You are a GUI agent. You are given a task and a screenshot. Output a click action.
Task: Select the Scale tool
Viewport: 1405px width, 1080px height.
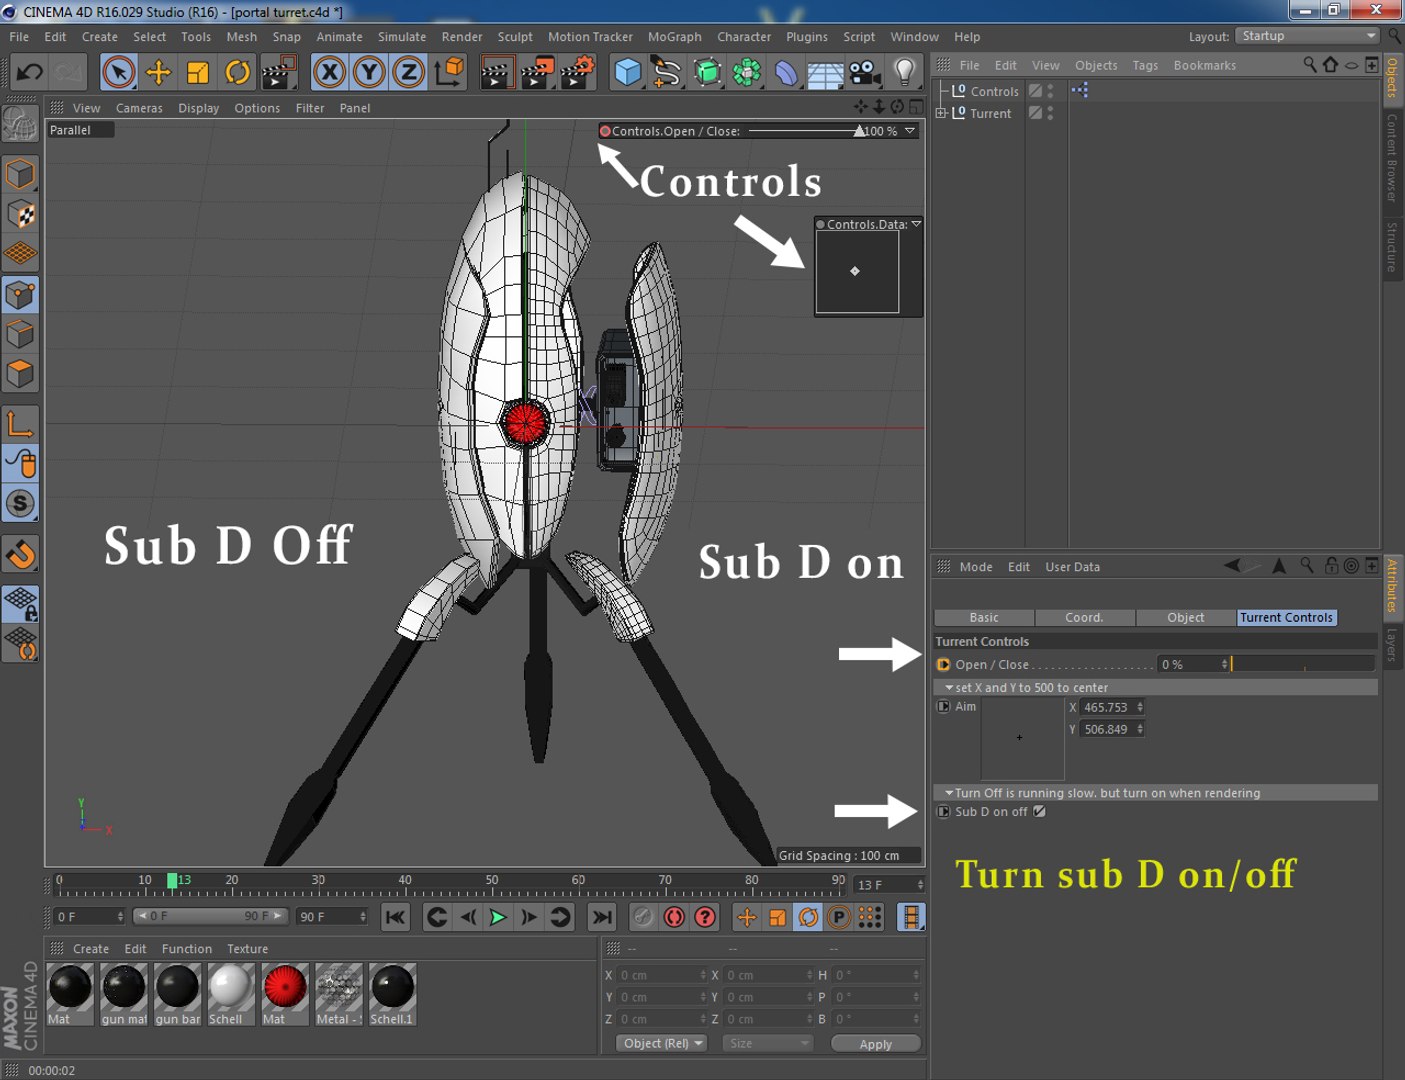(x=198, y=72)
